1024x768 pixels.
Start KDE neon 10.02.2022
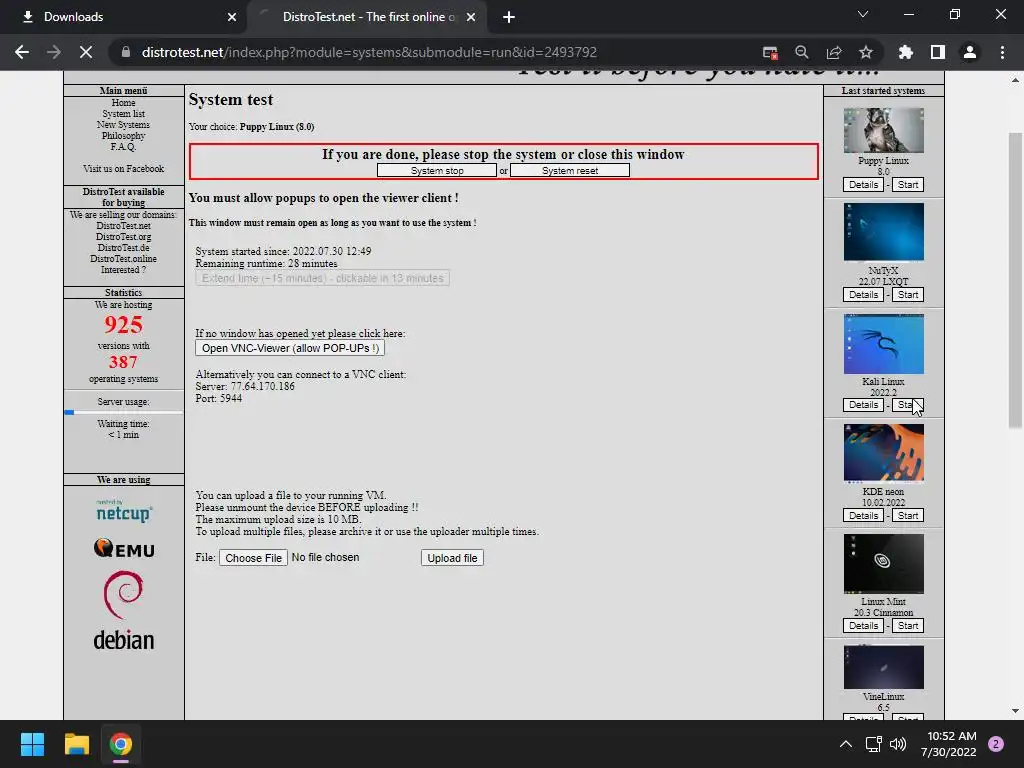pos(908,515)
